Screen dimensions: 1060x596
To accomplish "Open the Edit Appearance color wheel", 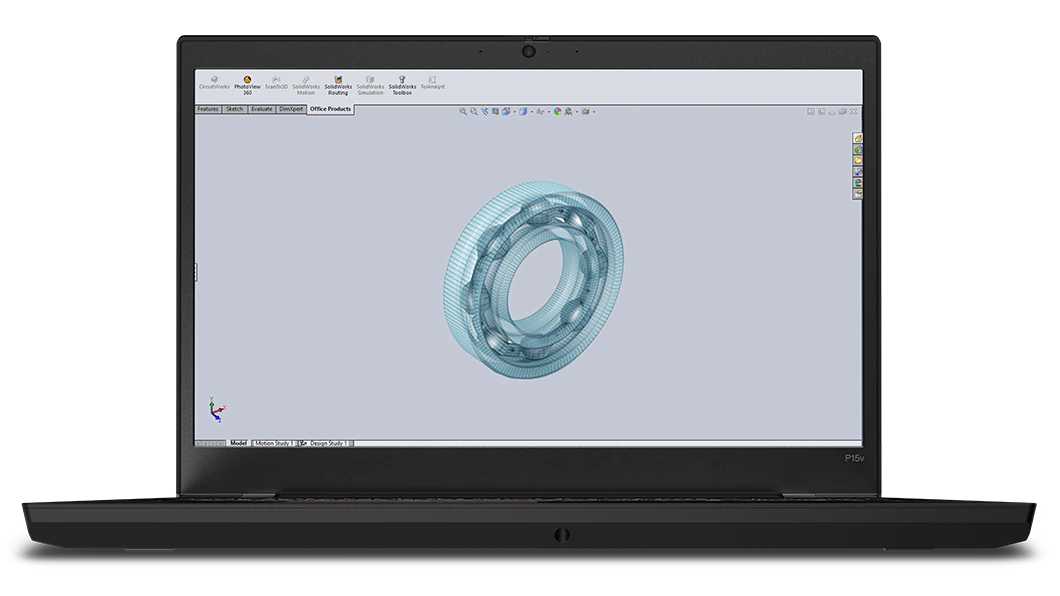I will (x=558, y=111).
